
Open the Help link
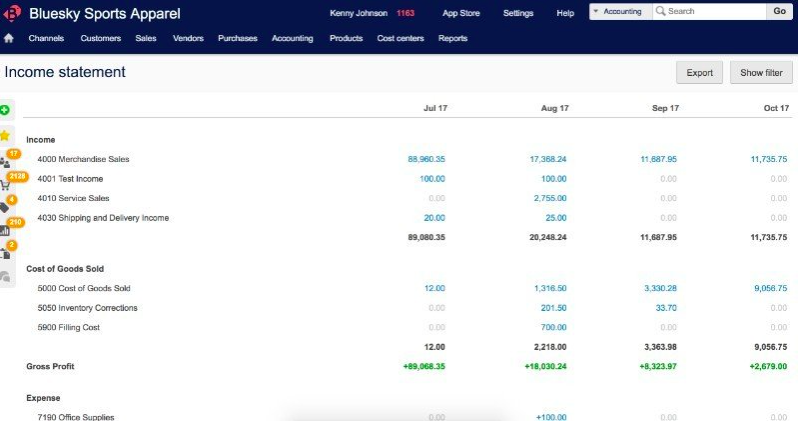[x=565, y=13]
